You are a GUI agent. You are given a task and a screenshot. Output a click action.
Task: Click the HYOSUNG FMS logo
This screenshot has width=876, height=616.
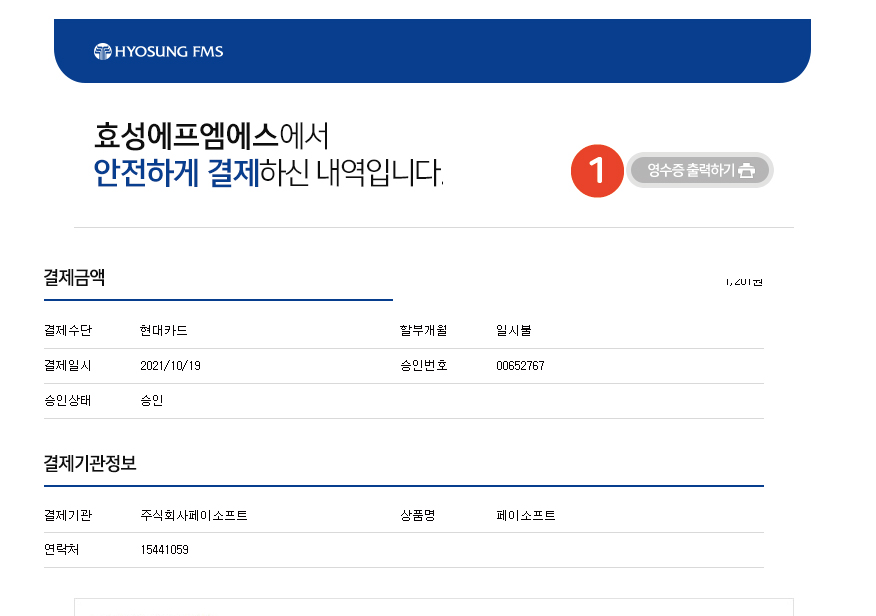pos(159,51)
